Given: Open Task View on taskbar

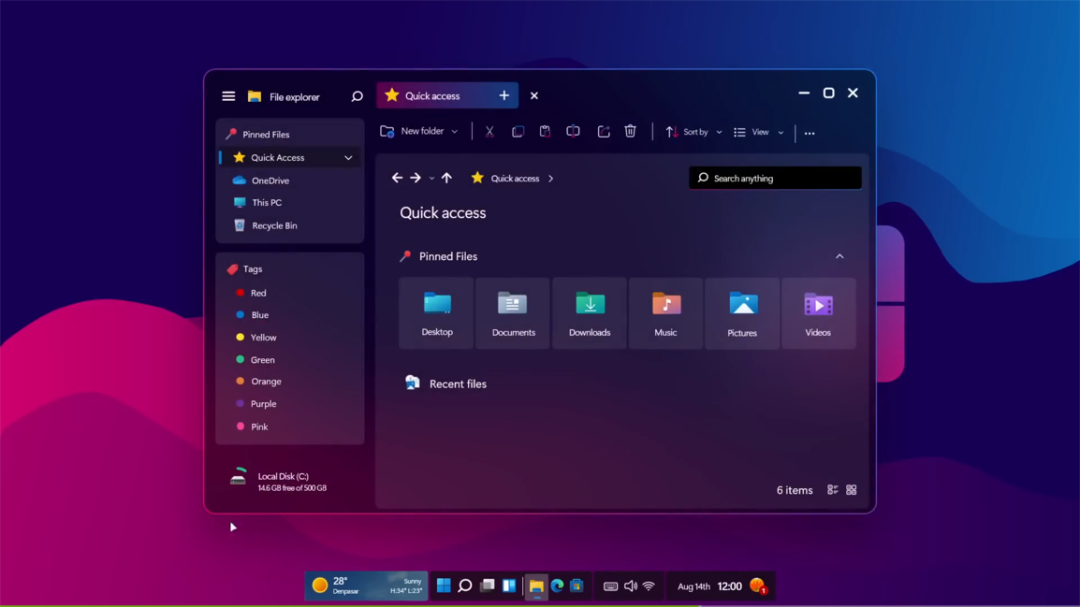Looking at the screenshot, I should 487,586.
